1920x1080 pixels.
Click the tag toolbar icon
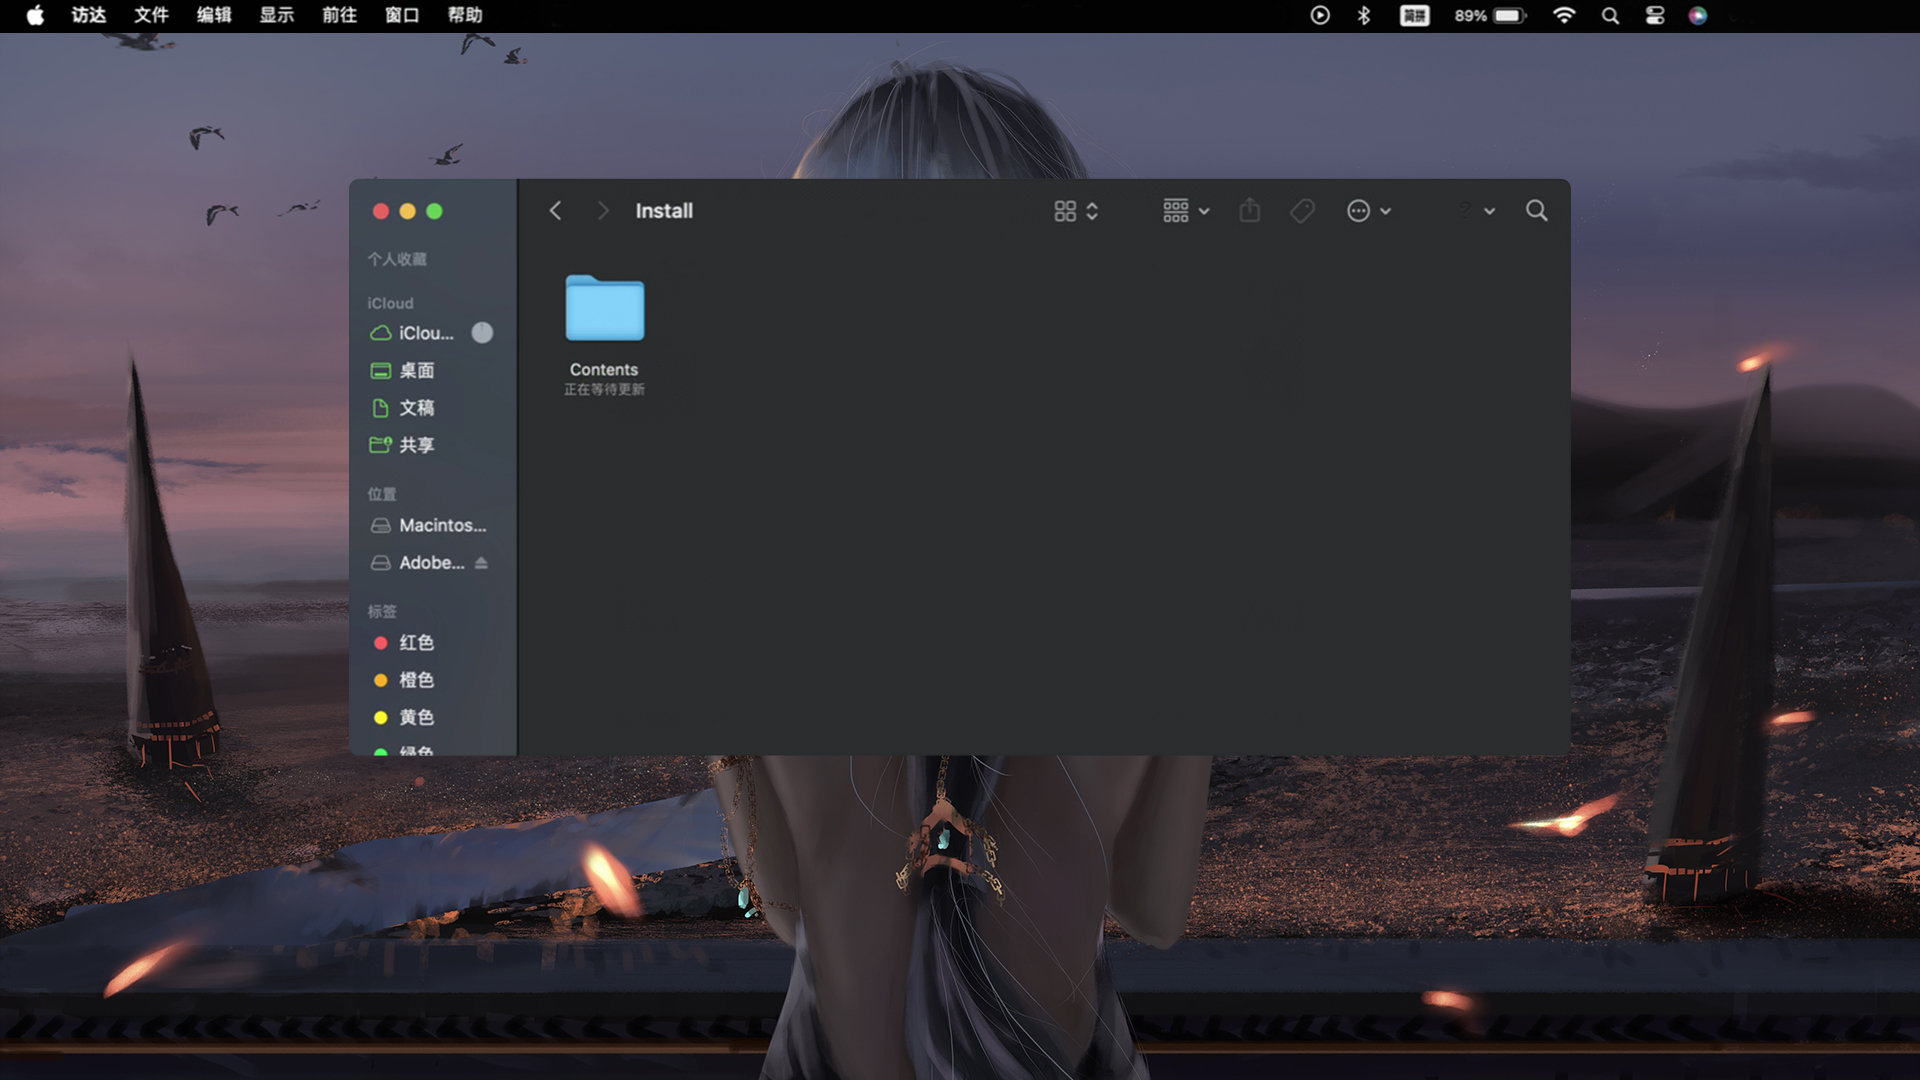point(1302,211)
